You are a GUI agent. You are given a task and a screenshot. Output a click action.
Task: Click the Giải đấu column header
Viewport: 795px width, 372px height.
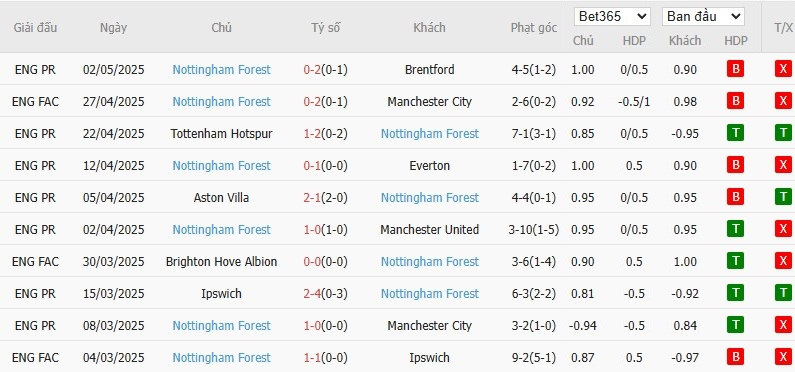[x=35, y=27]
